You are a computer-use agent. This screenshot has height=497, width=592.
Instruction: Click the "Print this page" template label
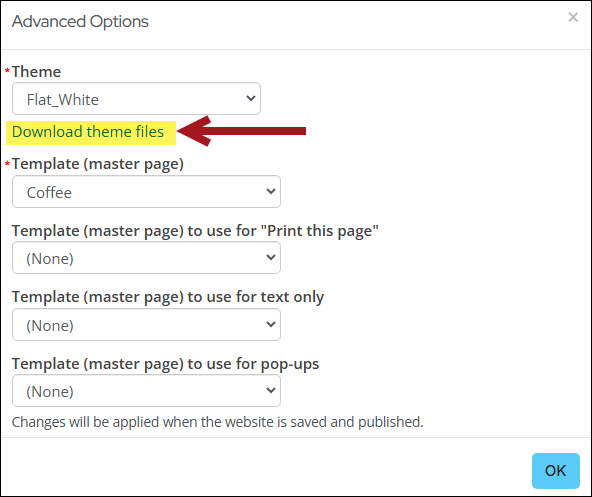point(195,231)
